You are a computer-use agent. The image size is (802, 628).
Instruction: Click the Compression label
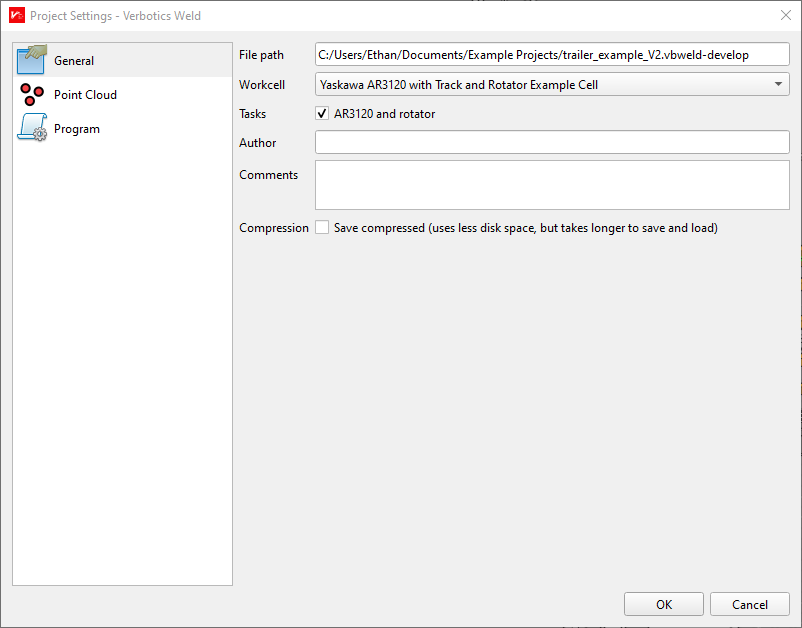tap(274, 228)
